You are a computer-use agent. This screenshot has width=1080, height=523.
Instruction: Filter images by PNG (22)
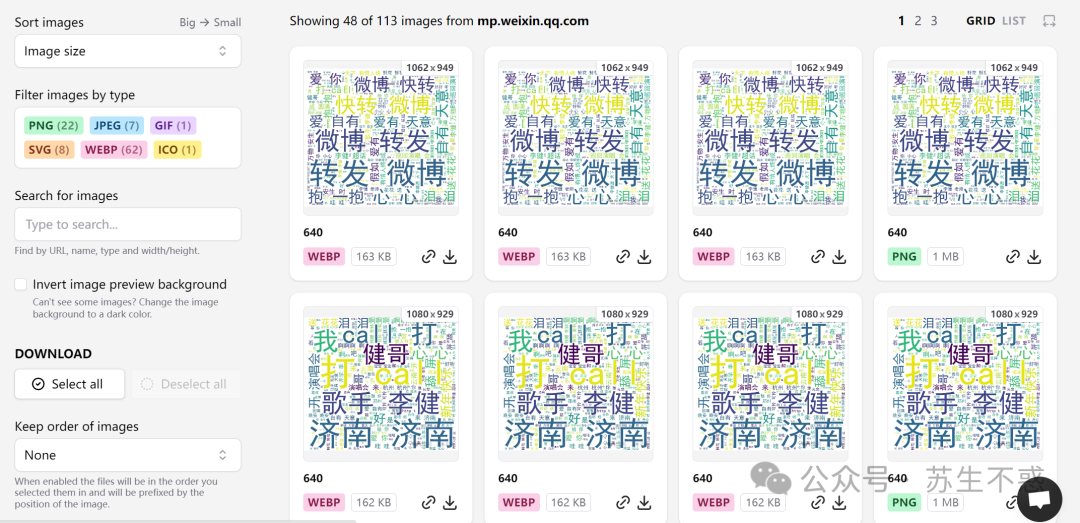tap(54, 125)
